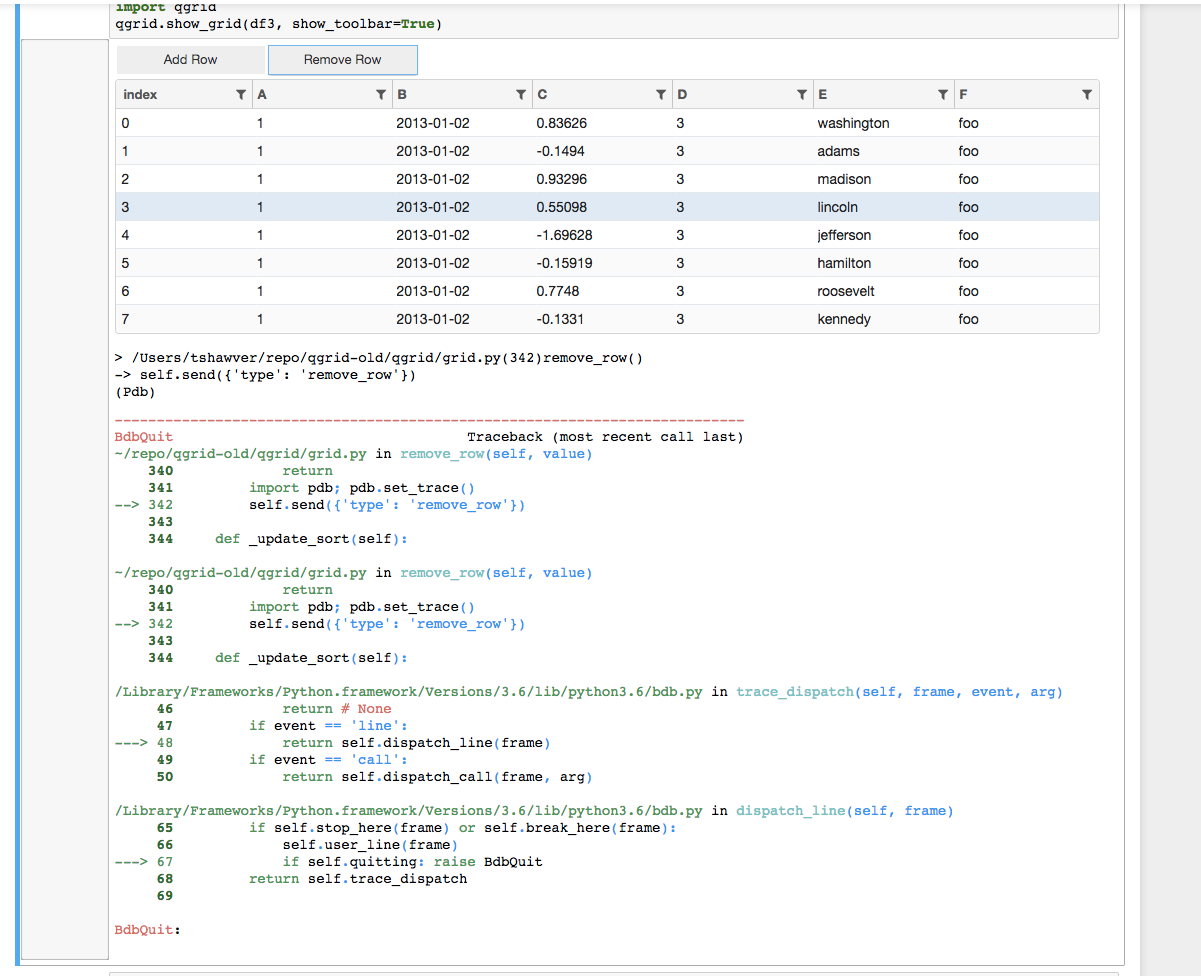Image resolution: width=1201 pixels, height=976 pixels.
Task: Open filter icon for column B
Action: tap(520, 95)
